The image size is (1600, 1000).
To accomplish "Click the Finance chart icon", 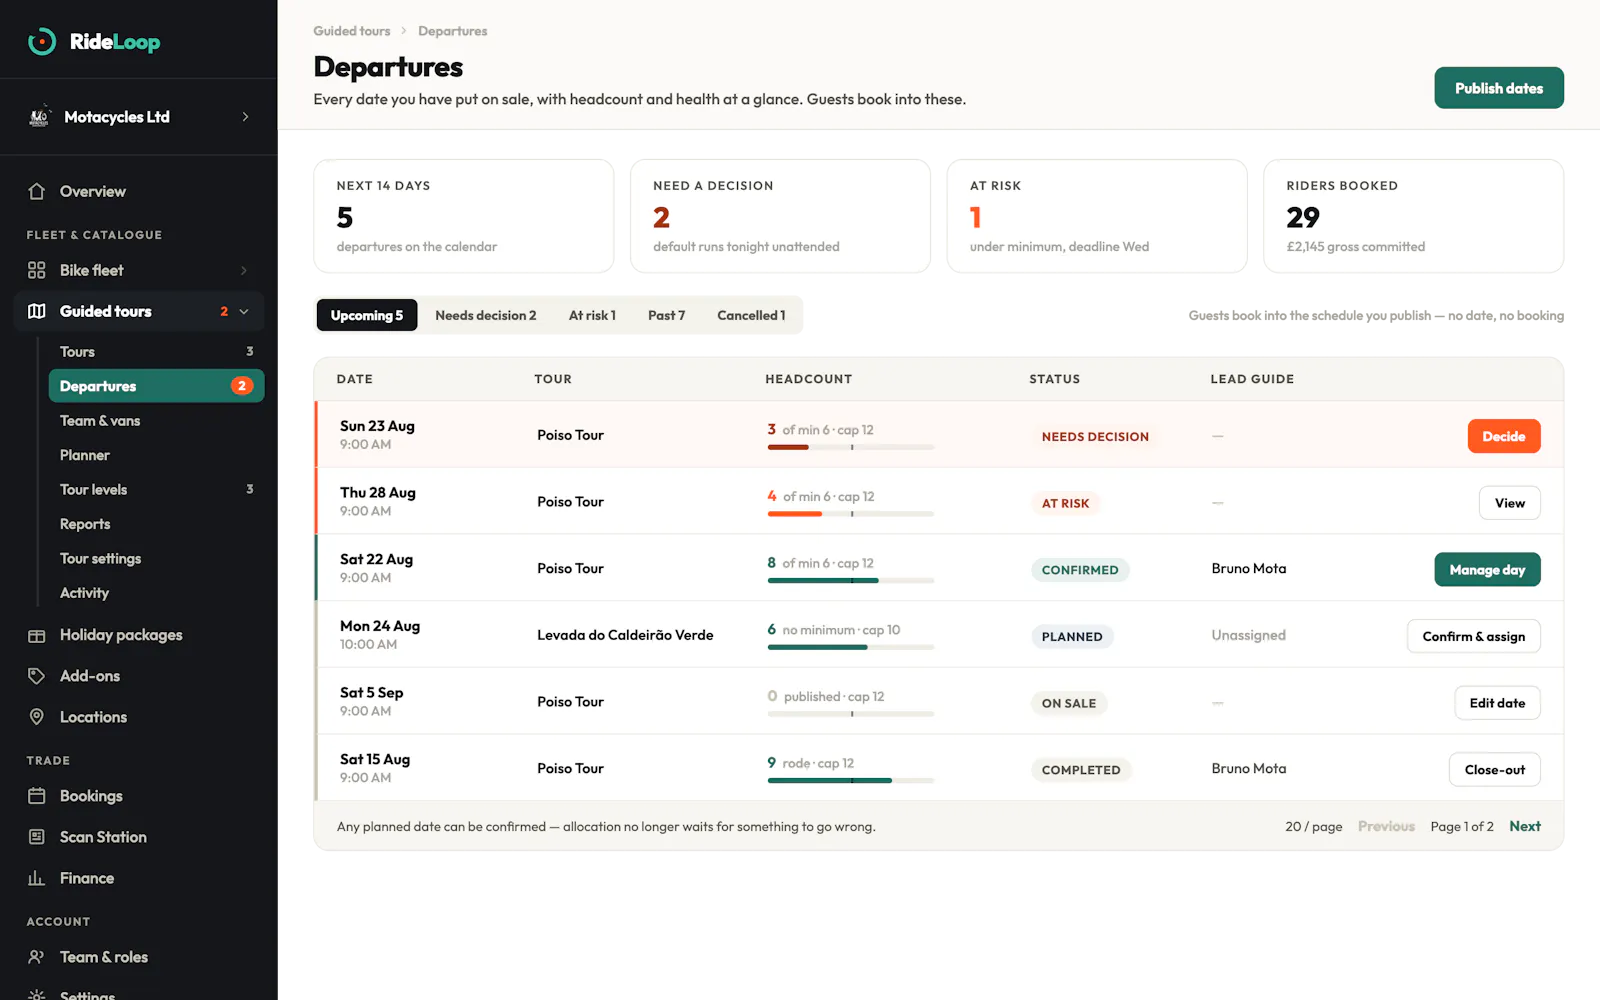I will [37, 878].
